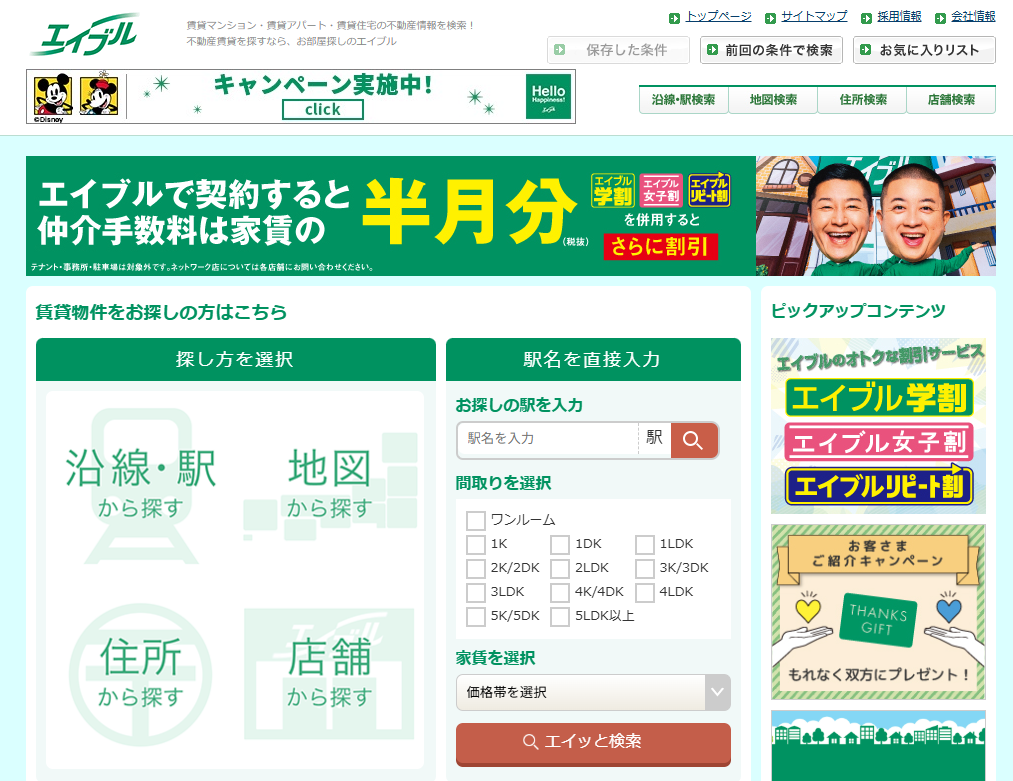
Task: Click the 駅名を入力 text field
Action: (548, 439)
